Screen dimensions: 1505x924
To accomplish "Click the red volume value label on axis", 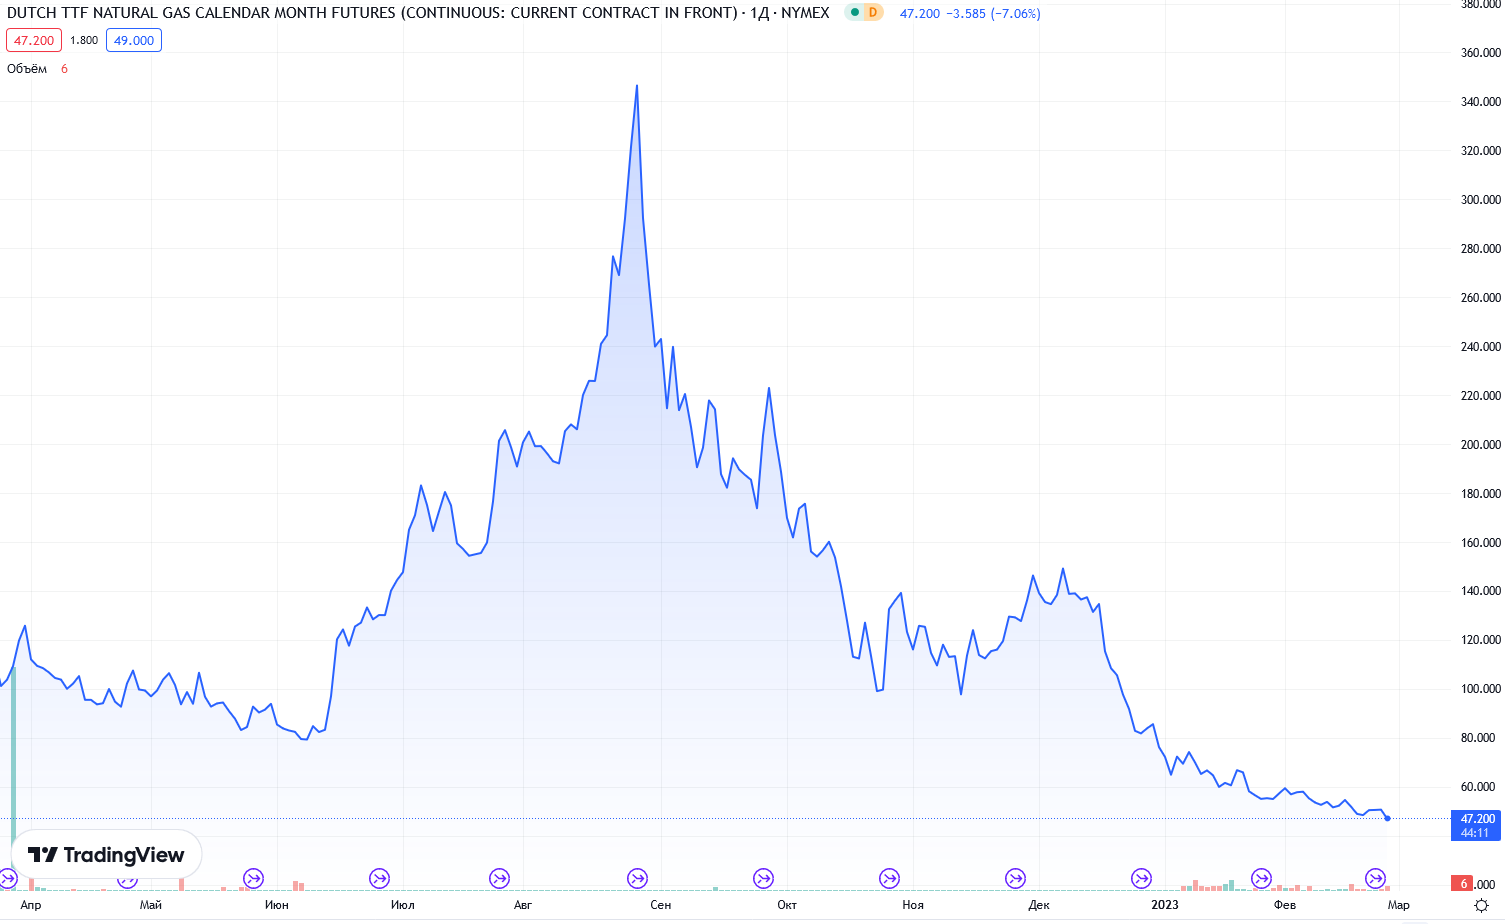I will 1463,884.
